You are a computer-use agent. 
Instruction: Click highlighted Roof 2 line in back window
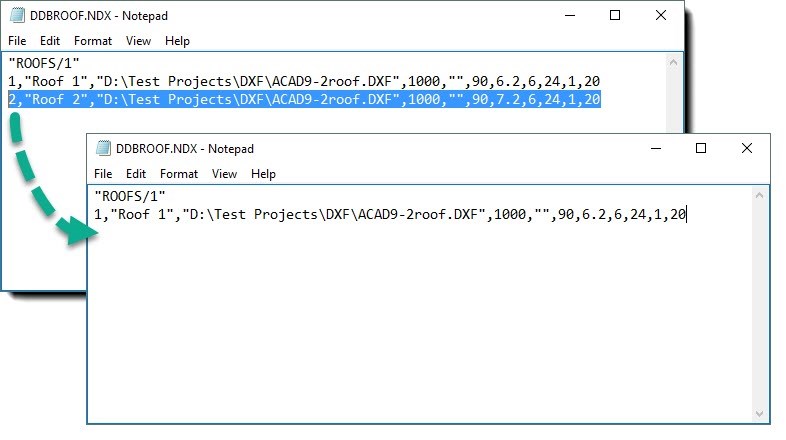[304, 99]
